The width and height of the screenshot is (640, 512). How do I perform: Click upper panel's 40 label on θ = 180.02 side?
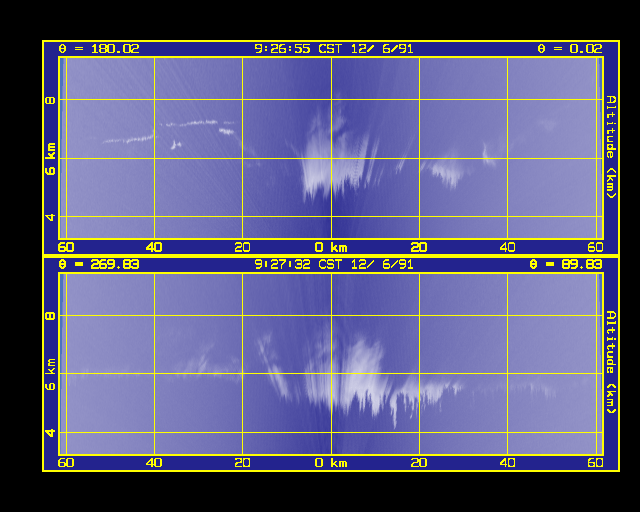coord(154,247)
